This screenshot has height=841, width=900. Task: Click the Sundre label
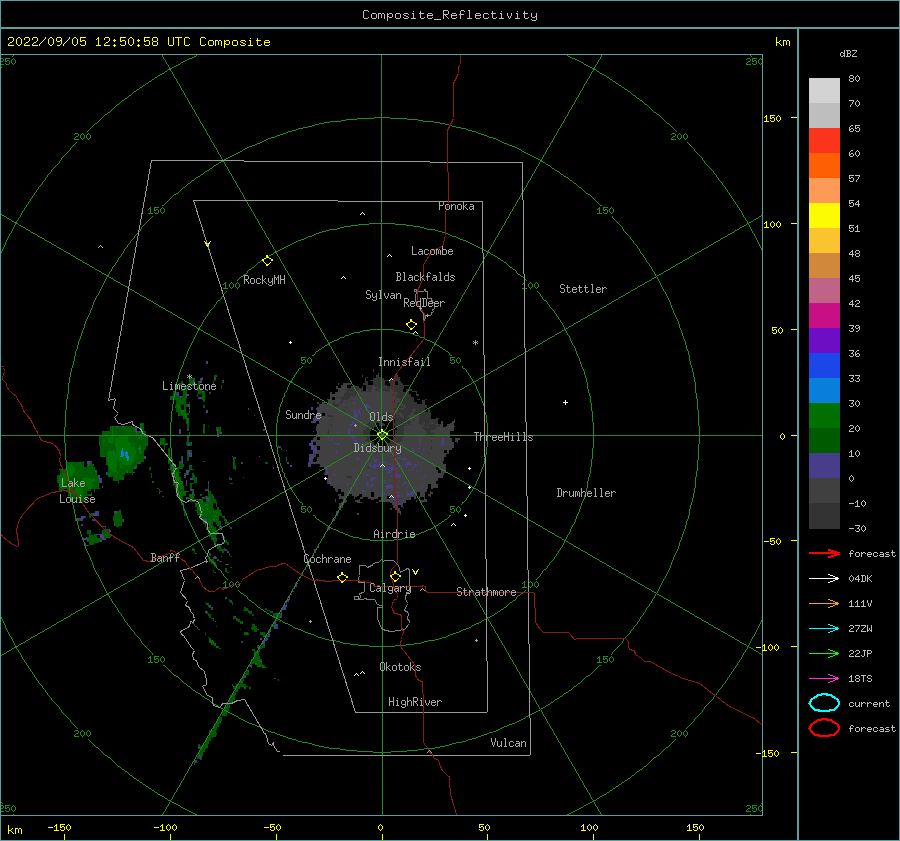(x=303, y=414)
